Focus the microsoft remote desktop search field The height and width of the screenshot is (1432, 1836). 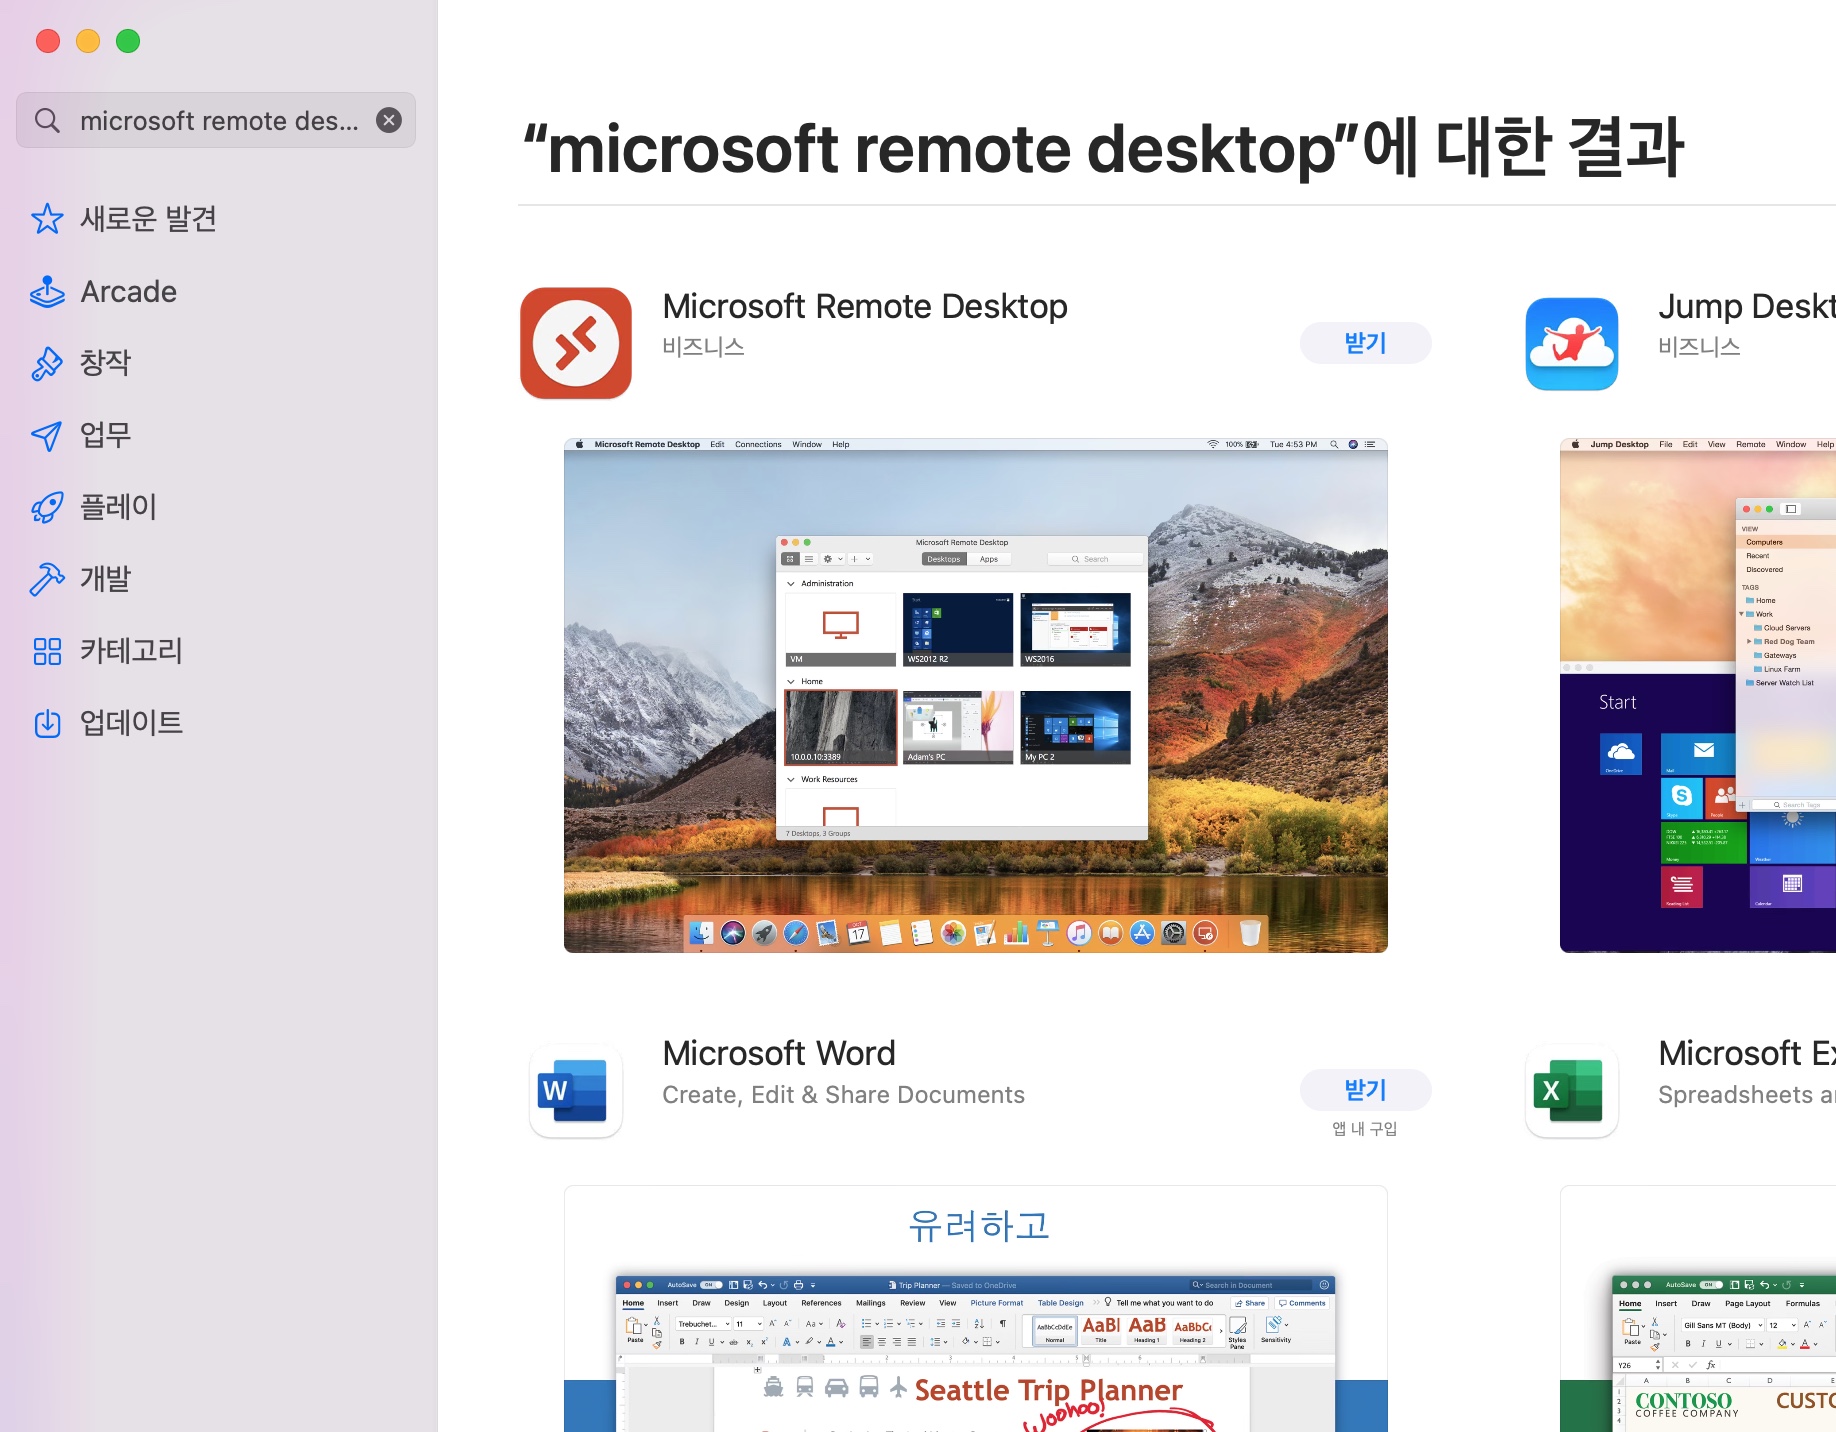[x=216, y=120]
